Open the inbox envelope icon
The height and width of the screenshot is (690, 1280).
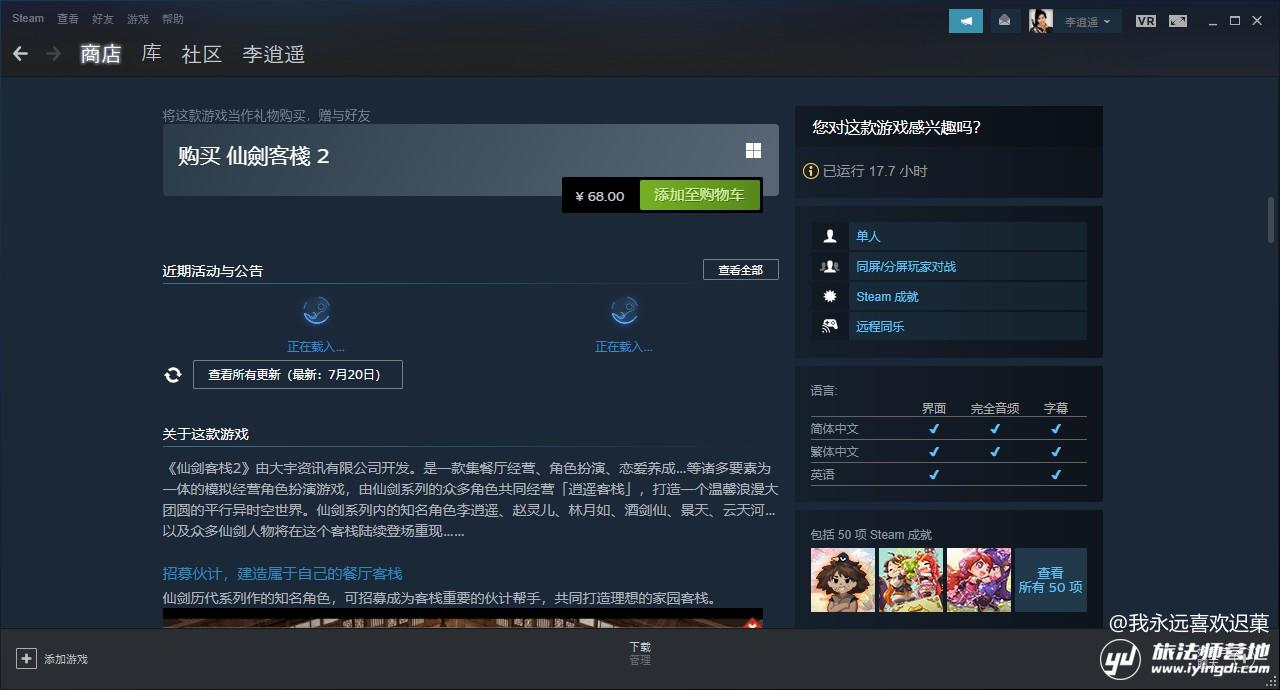point(1005,21)
